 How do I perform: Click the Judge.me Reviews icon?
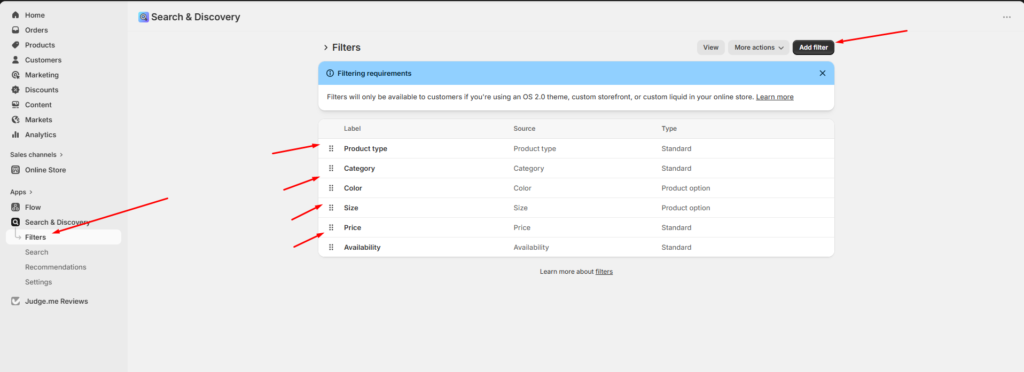(16, 302)
